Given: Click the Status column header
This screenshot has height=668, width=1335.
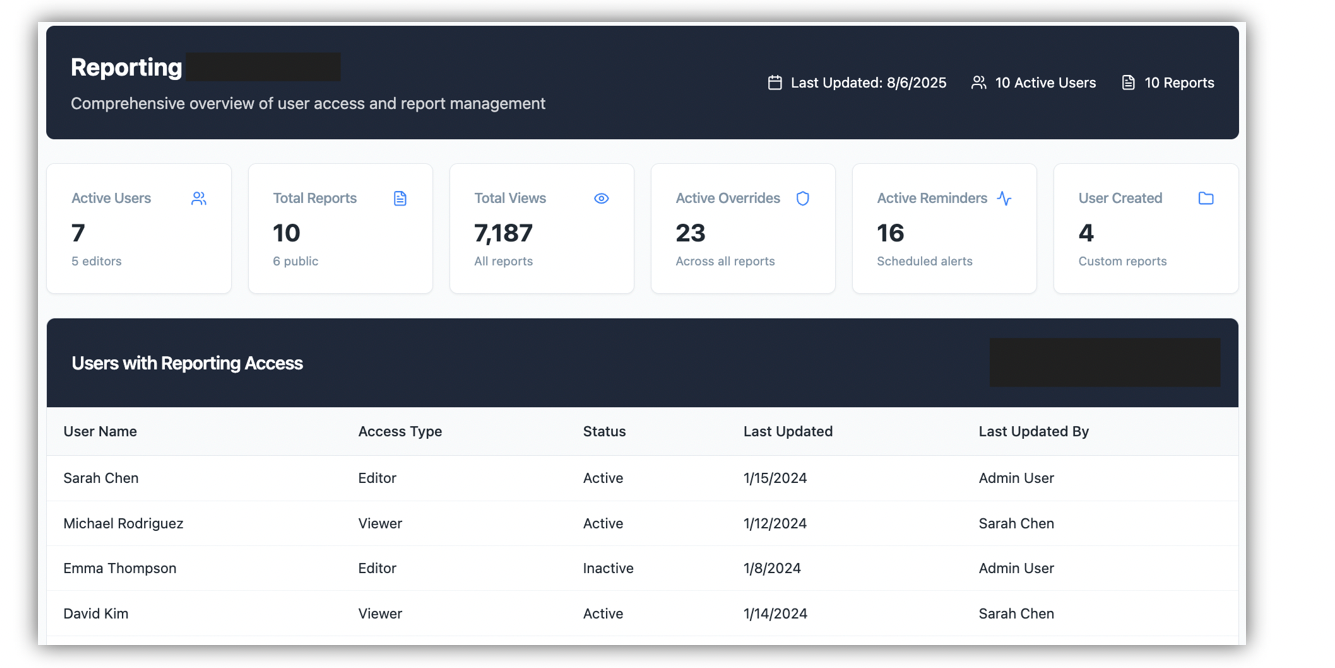Looking at the screenshot, I should (x=604, y=431).
